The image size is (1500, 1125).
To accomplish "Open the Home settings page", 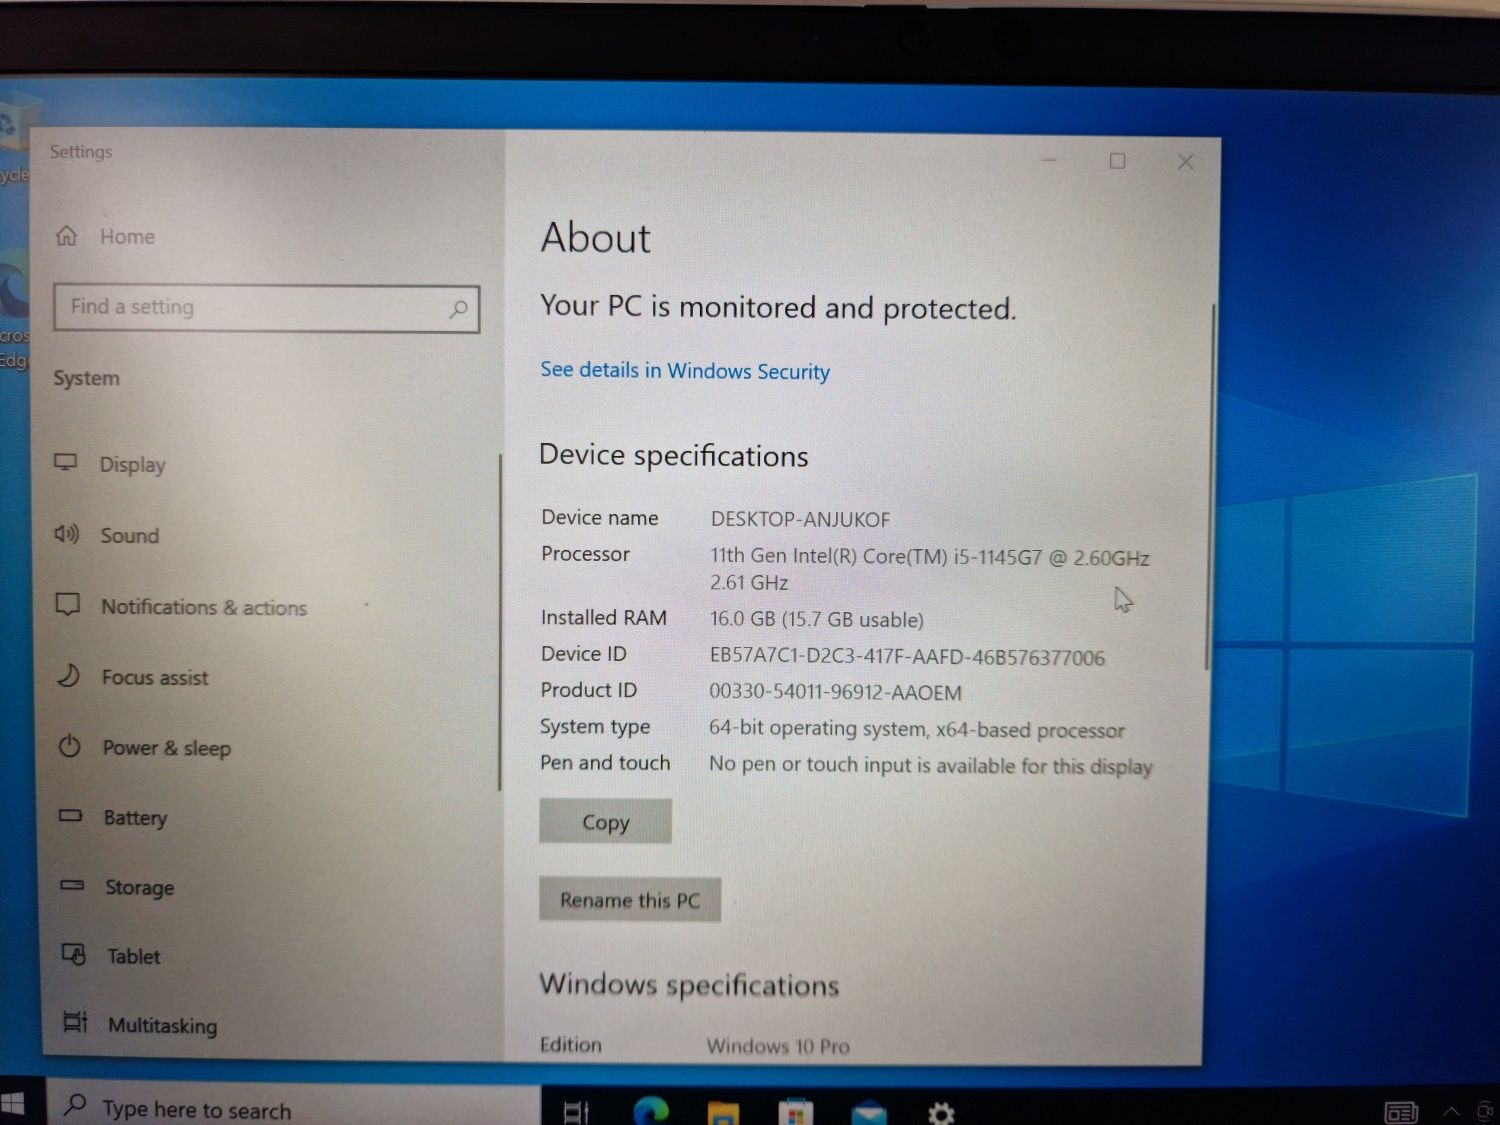I will (105, 236).
